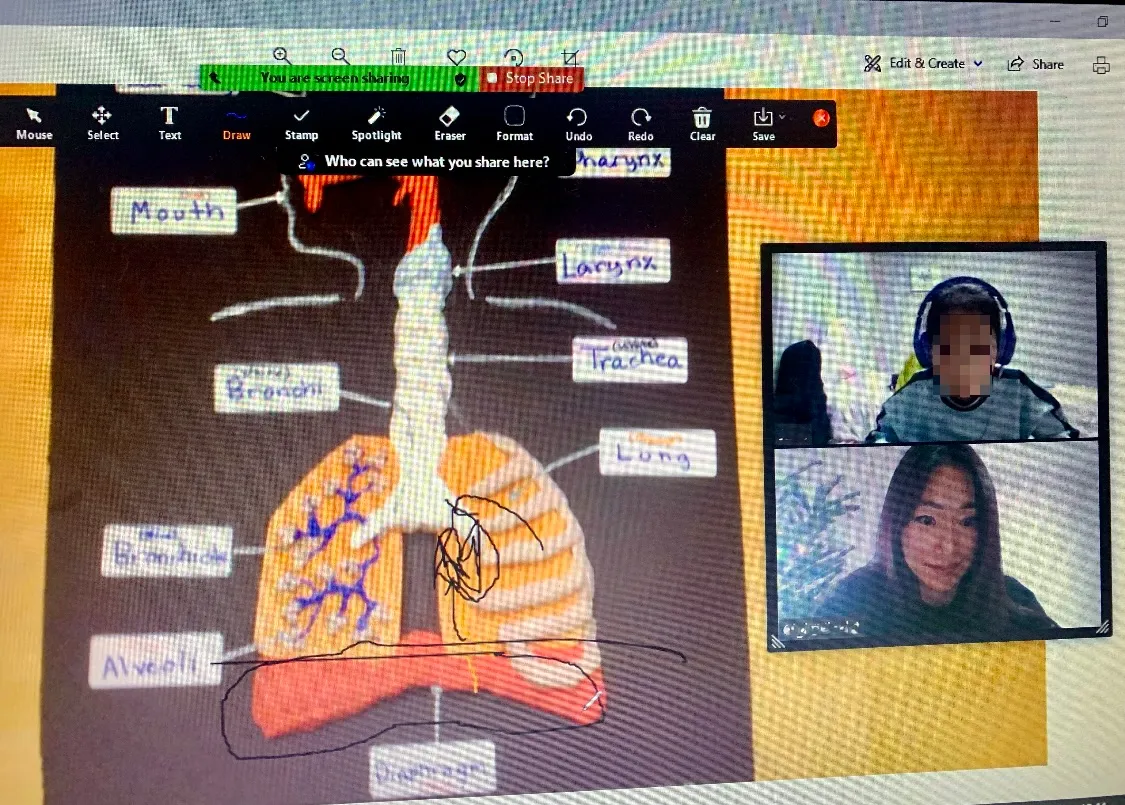Image resolution: width=1125 pixels, height=805 pixels.
Task: Clear annotations with the trash tool
Action: click(x=702, y=125)
